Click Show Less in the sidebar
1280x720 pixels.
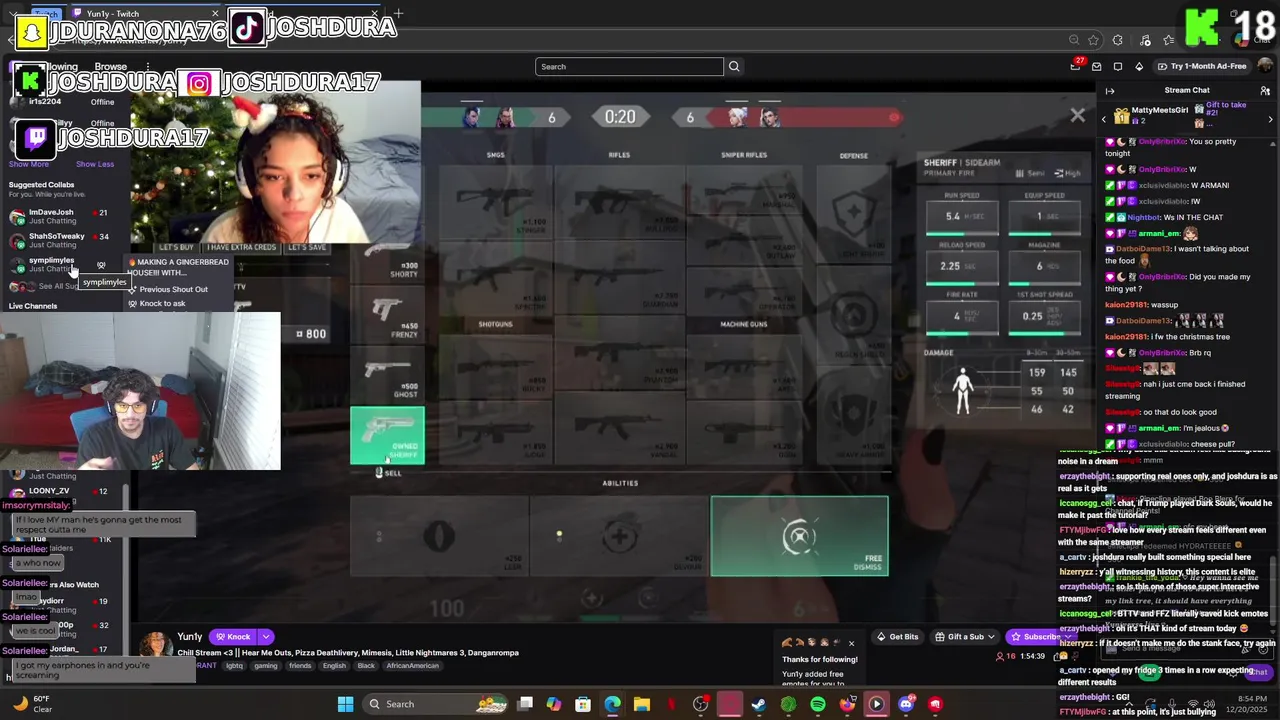[x=95, y=164]
